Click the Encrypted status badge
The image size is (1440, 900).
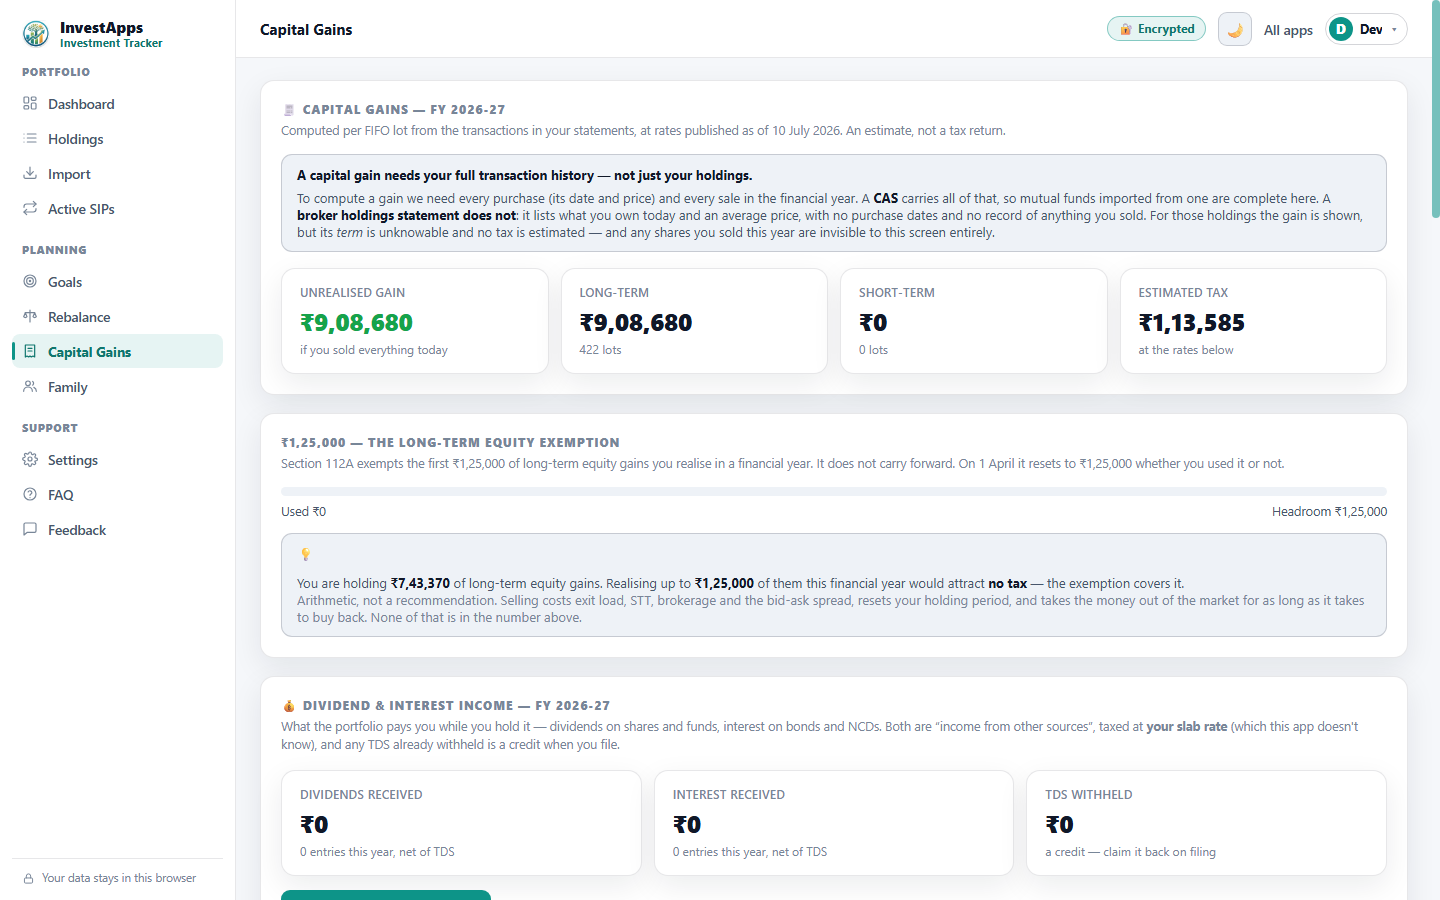[x=1156, y=29]
